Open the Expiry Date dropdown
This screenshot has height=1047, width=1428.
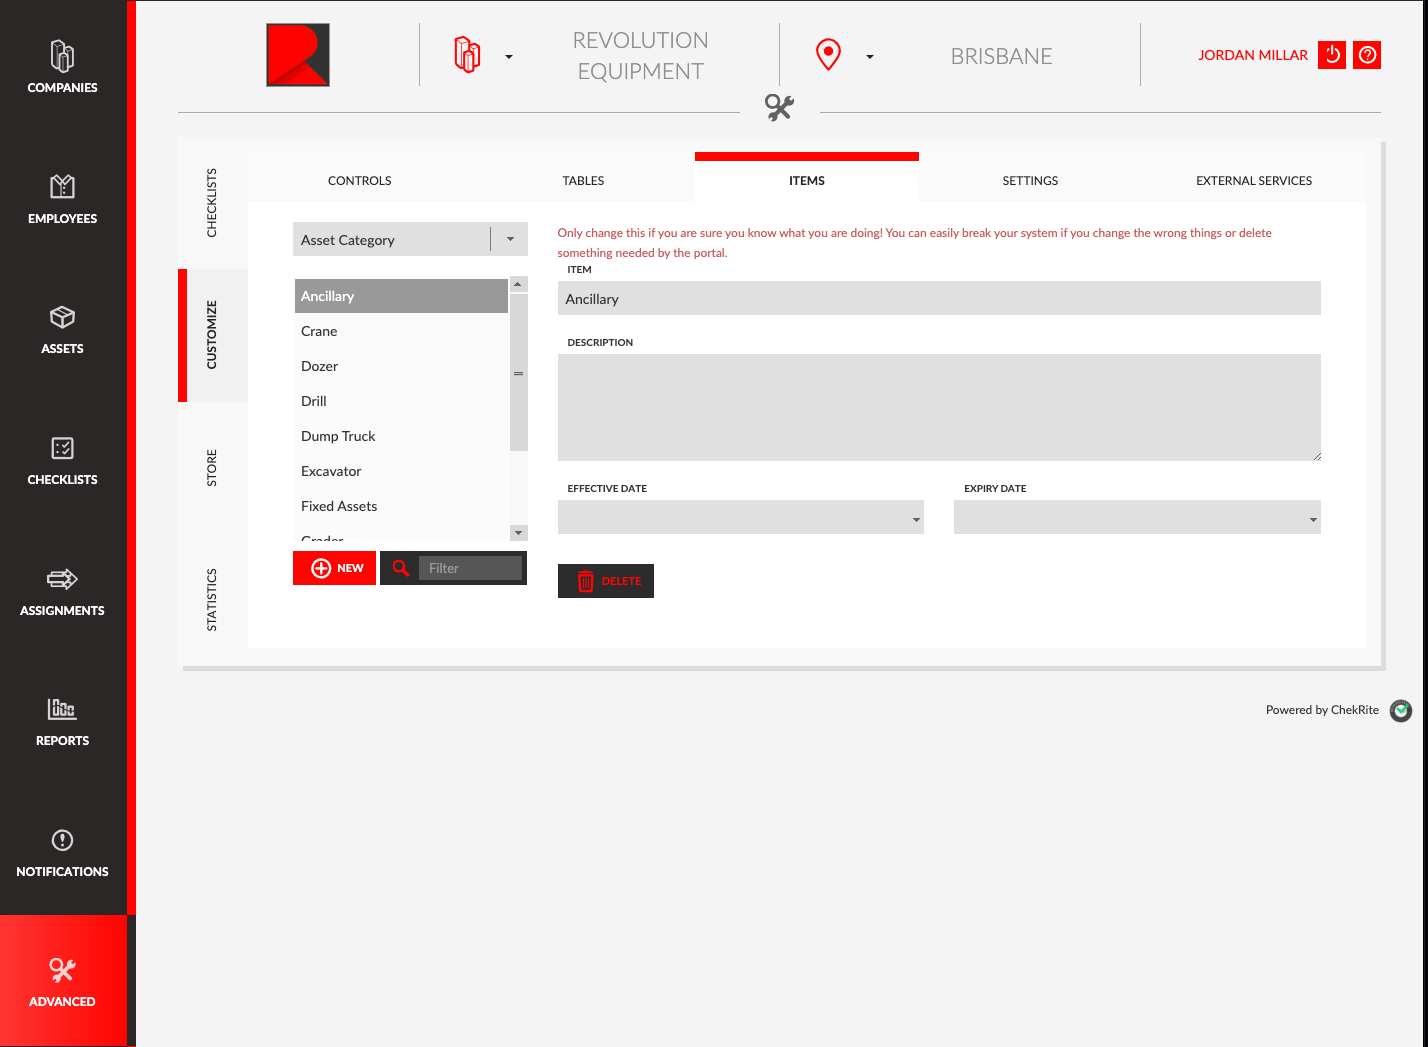1137,517
